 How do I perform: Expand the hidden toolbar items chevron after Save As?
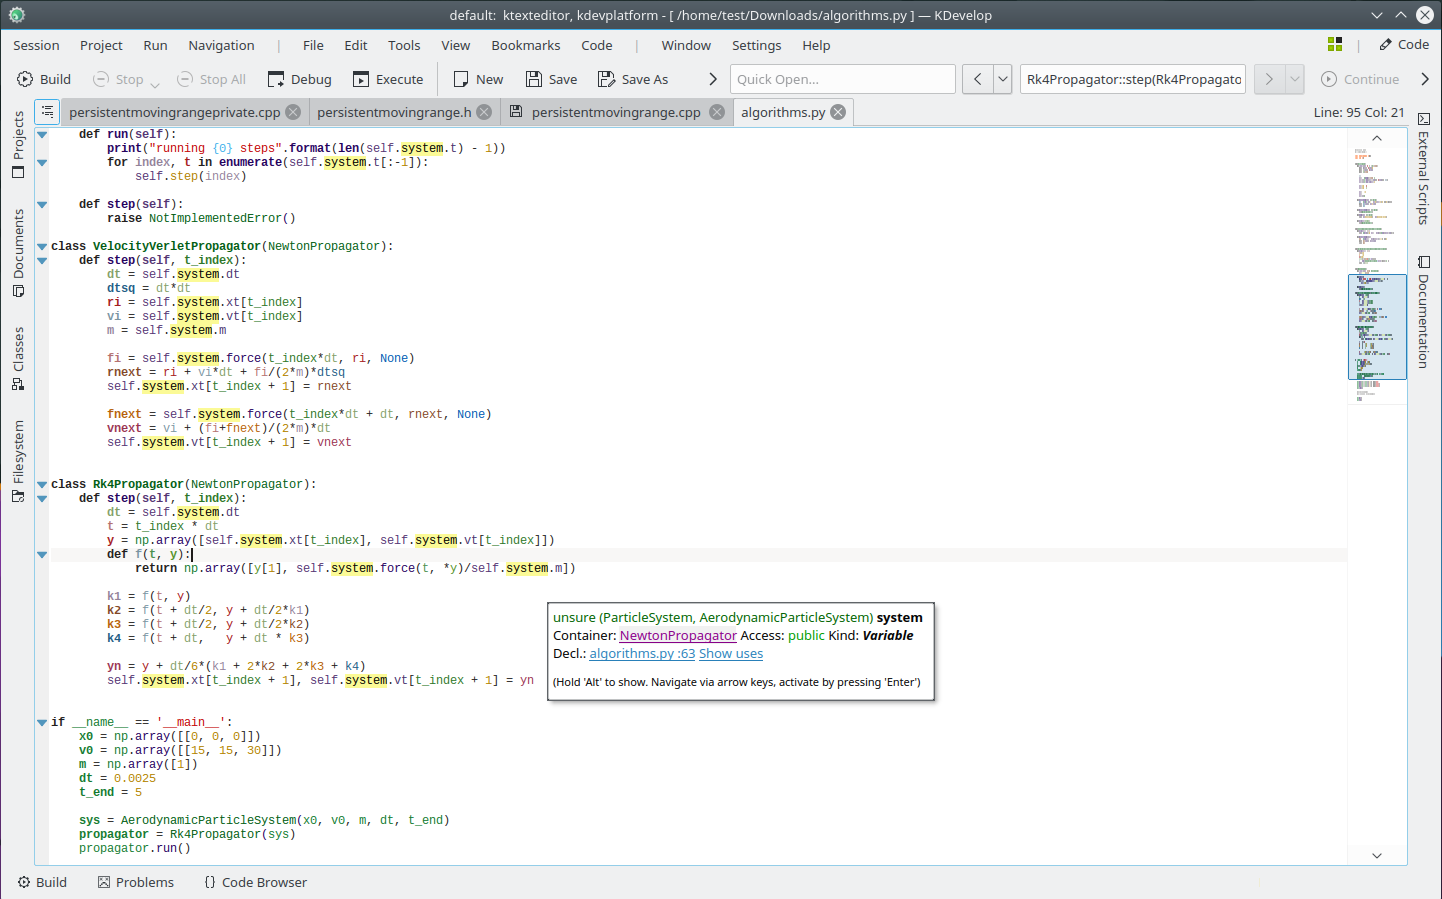[713, 79]
